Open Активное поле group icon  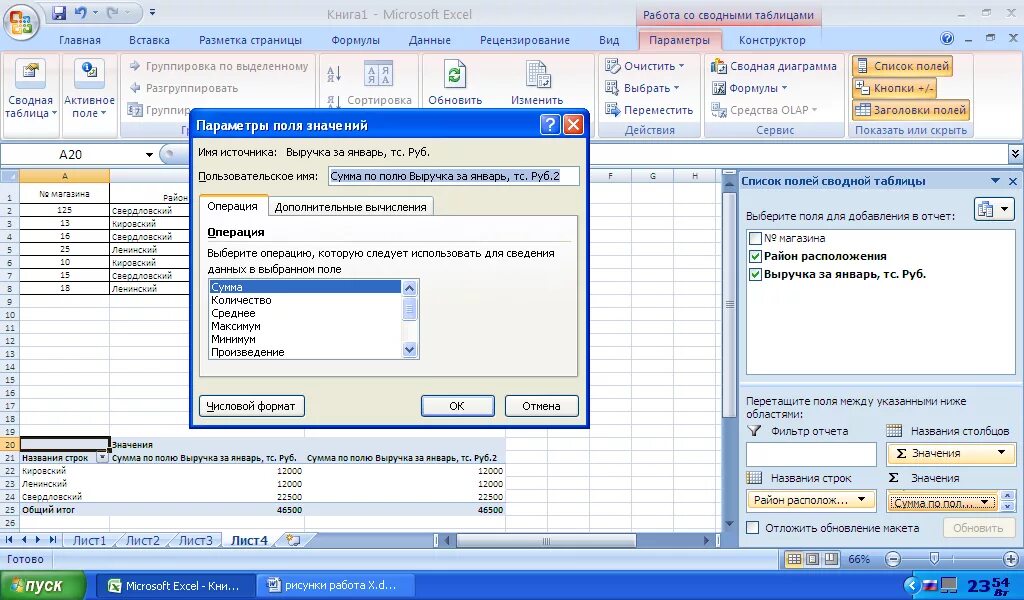(89, 73)
